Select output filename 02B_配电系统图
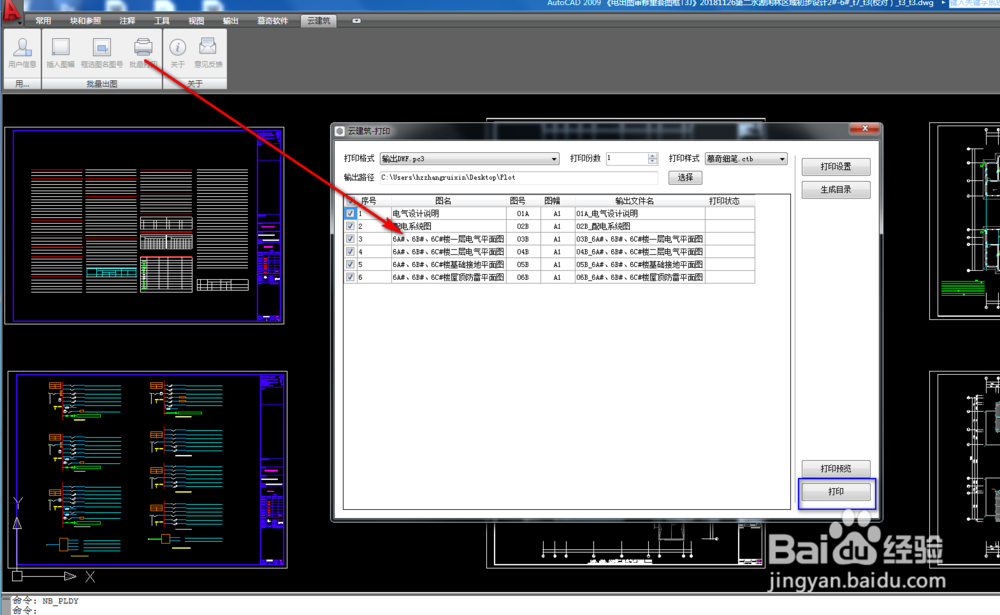Viewport: 1000px width, 615px height. [640, 226]
